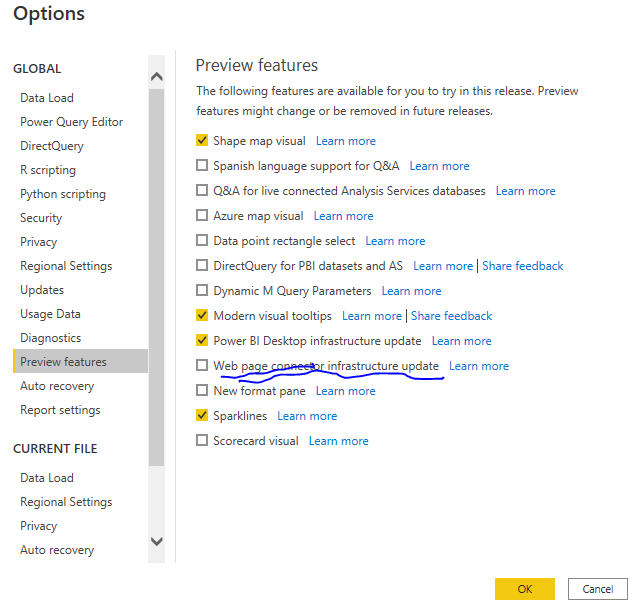Open Learn more for Power BI Desktop infrastructure
The height and width of the screenshot is (607, 644).
[x=462, y=341]
